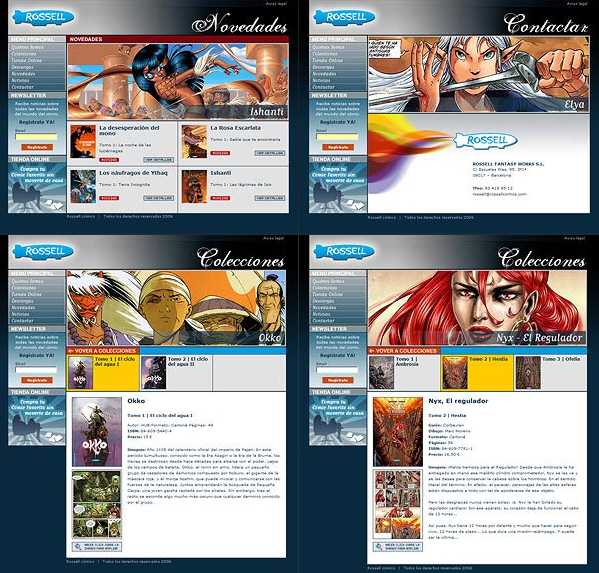This screenshot has height=573, width=599.
Task: Enlarge the Okko interior page preview
Action: [97, 504]
